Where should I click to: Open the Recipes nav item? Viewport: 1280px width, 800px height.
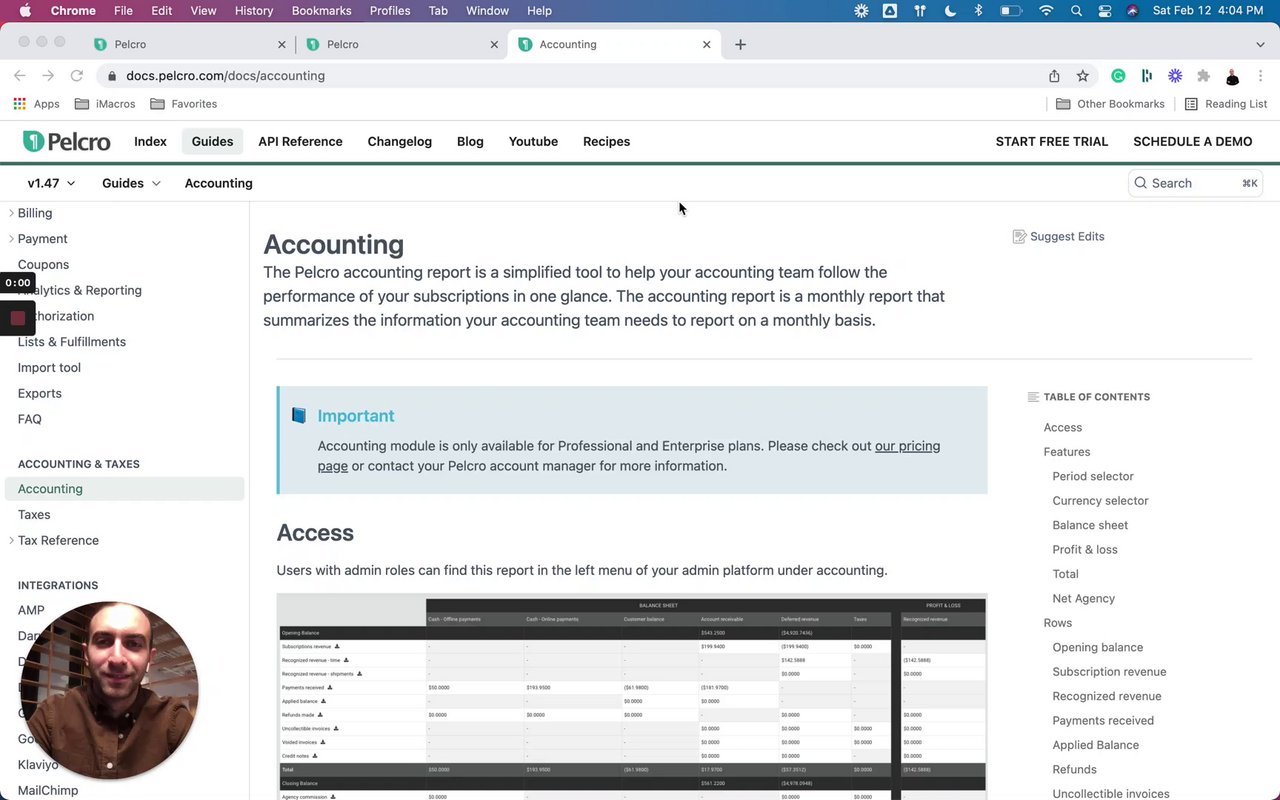[x=606, y=141]
